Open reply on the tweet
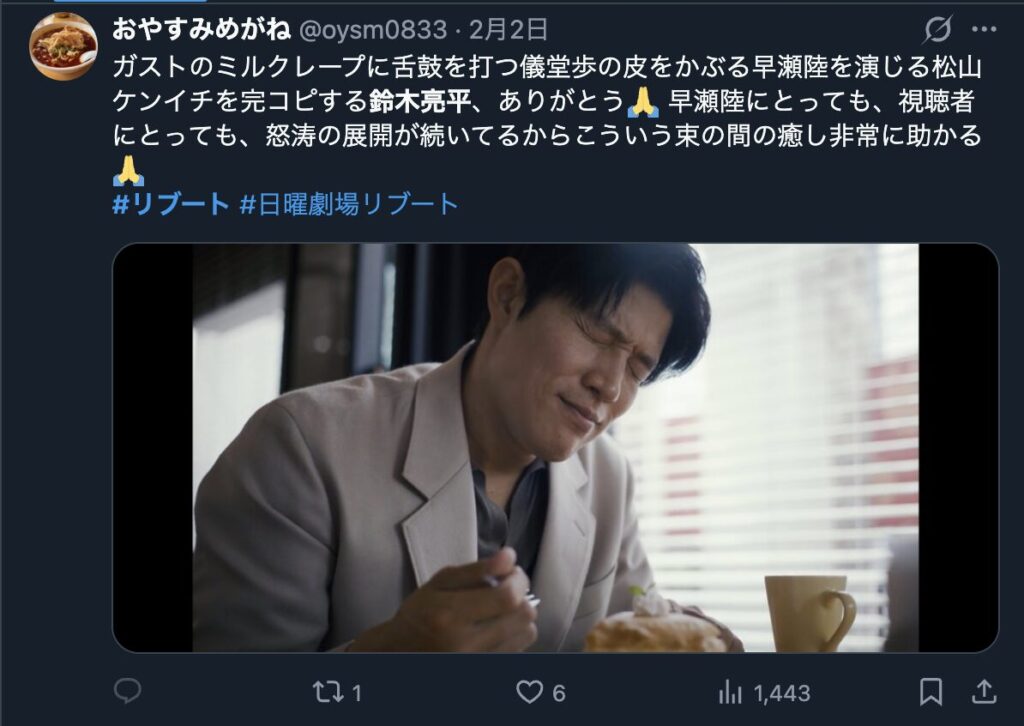This screenshot has width=1024, height=726. (127, 691)
